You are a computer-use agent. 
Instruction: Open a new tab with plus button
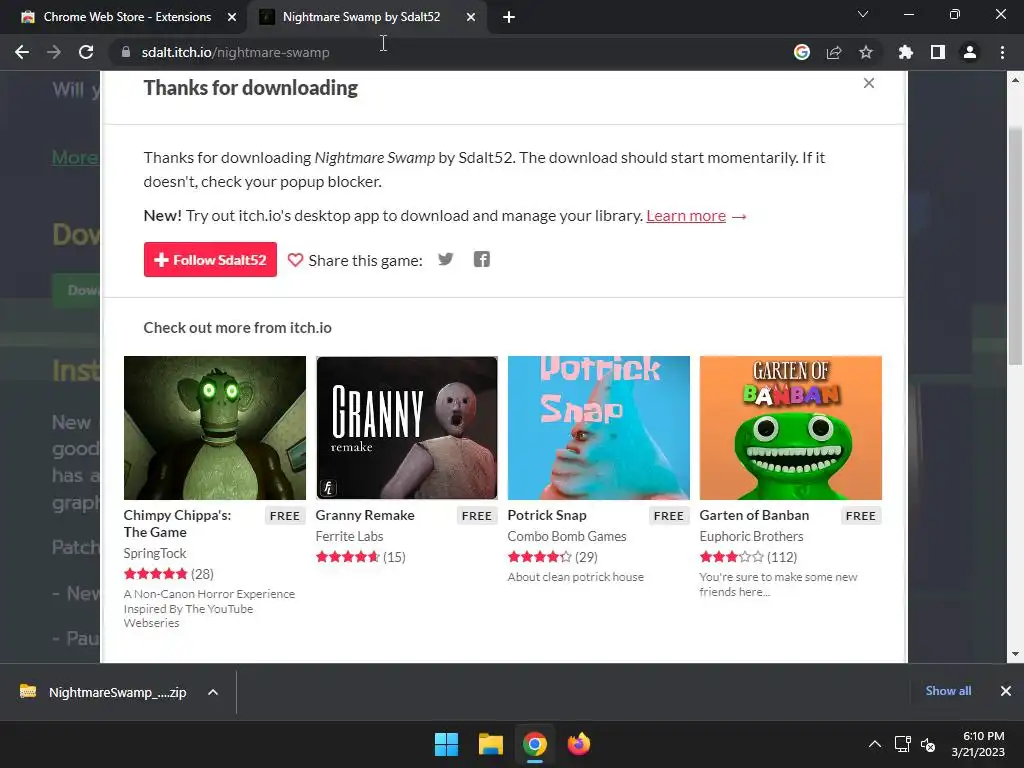tap(509, 17)
